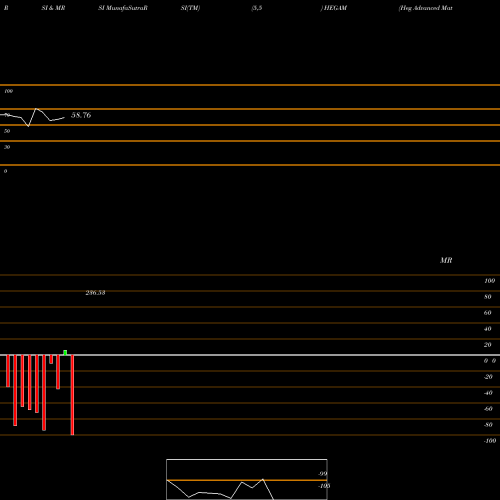
Task: Click the RSI axis label 30
Action: [7, 147]
